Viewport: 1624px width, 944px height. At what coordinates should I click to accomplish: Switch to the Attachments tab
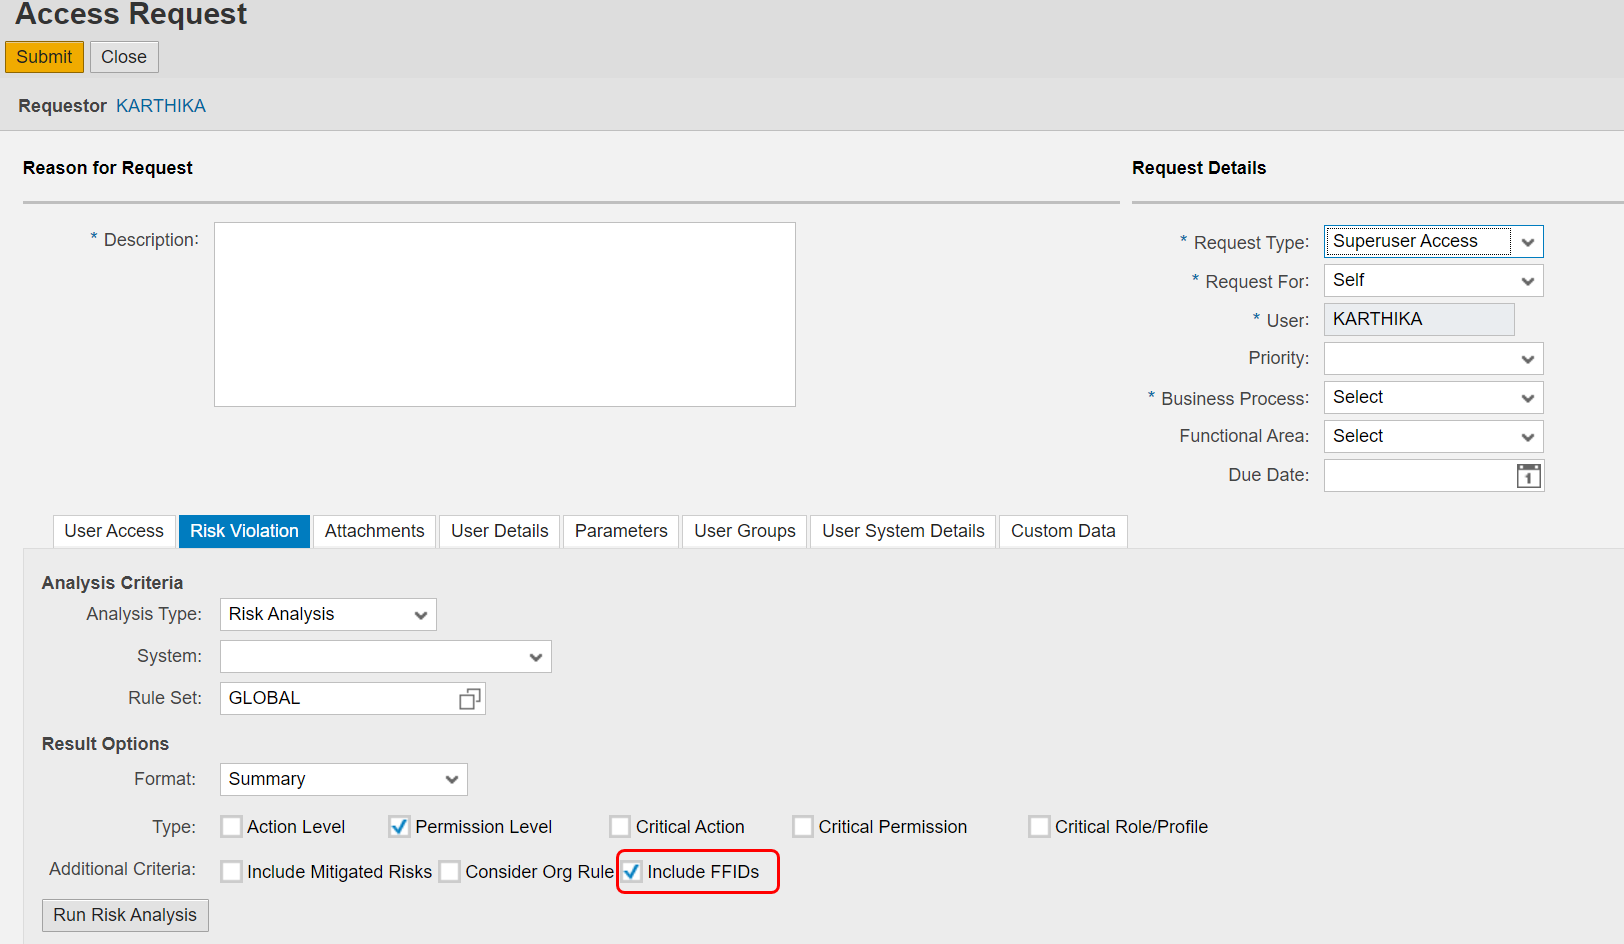374,531
